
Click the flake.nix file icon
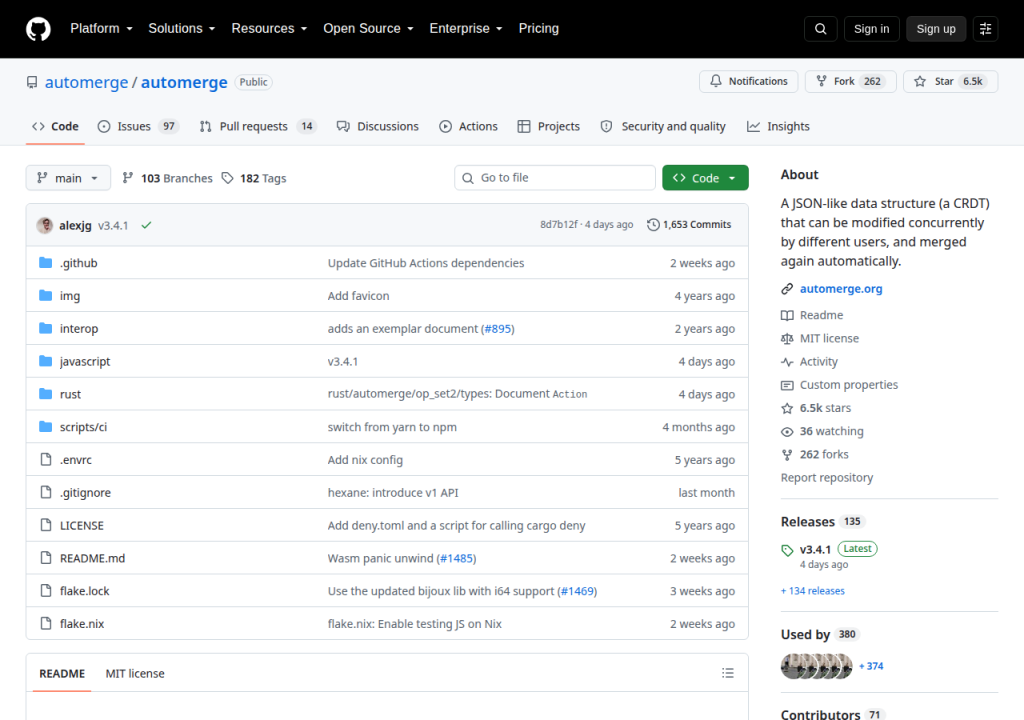coord(46,623)
